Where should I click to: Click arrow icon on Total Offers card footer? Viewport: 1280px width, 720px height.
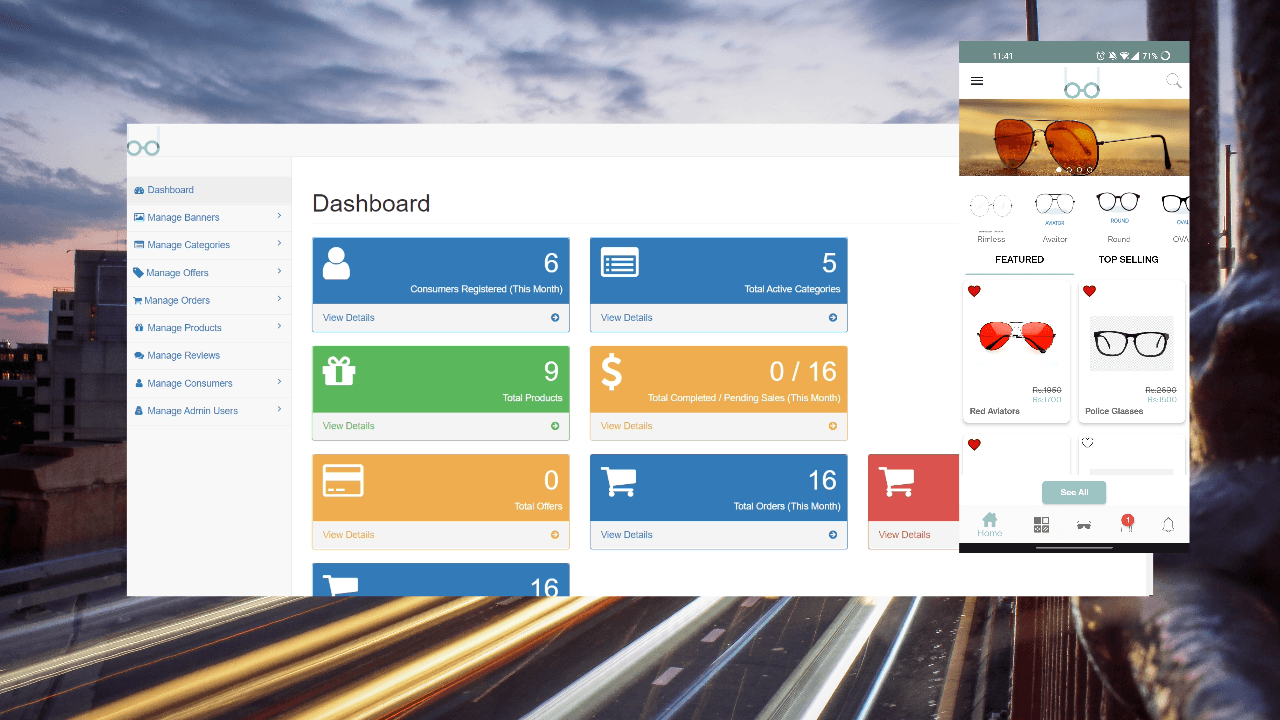(555, 535)
